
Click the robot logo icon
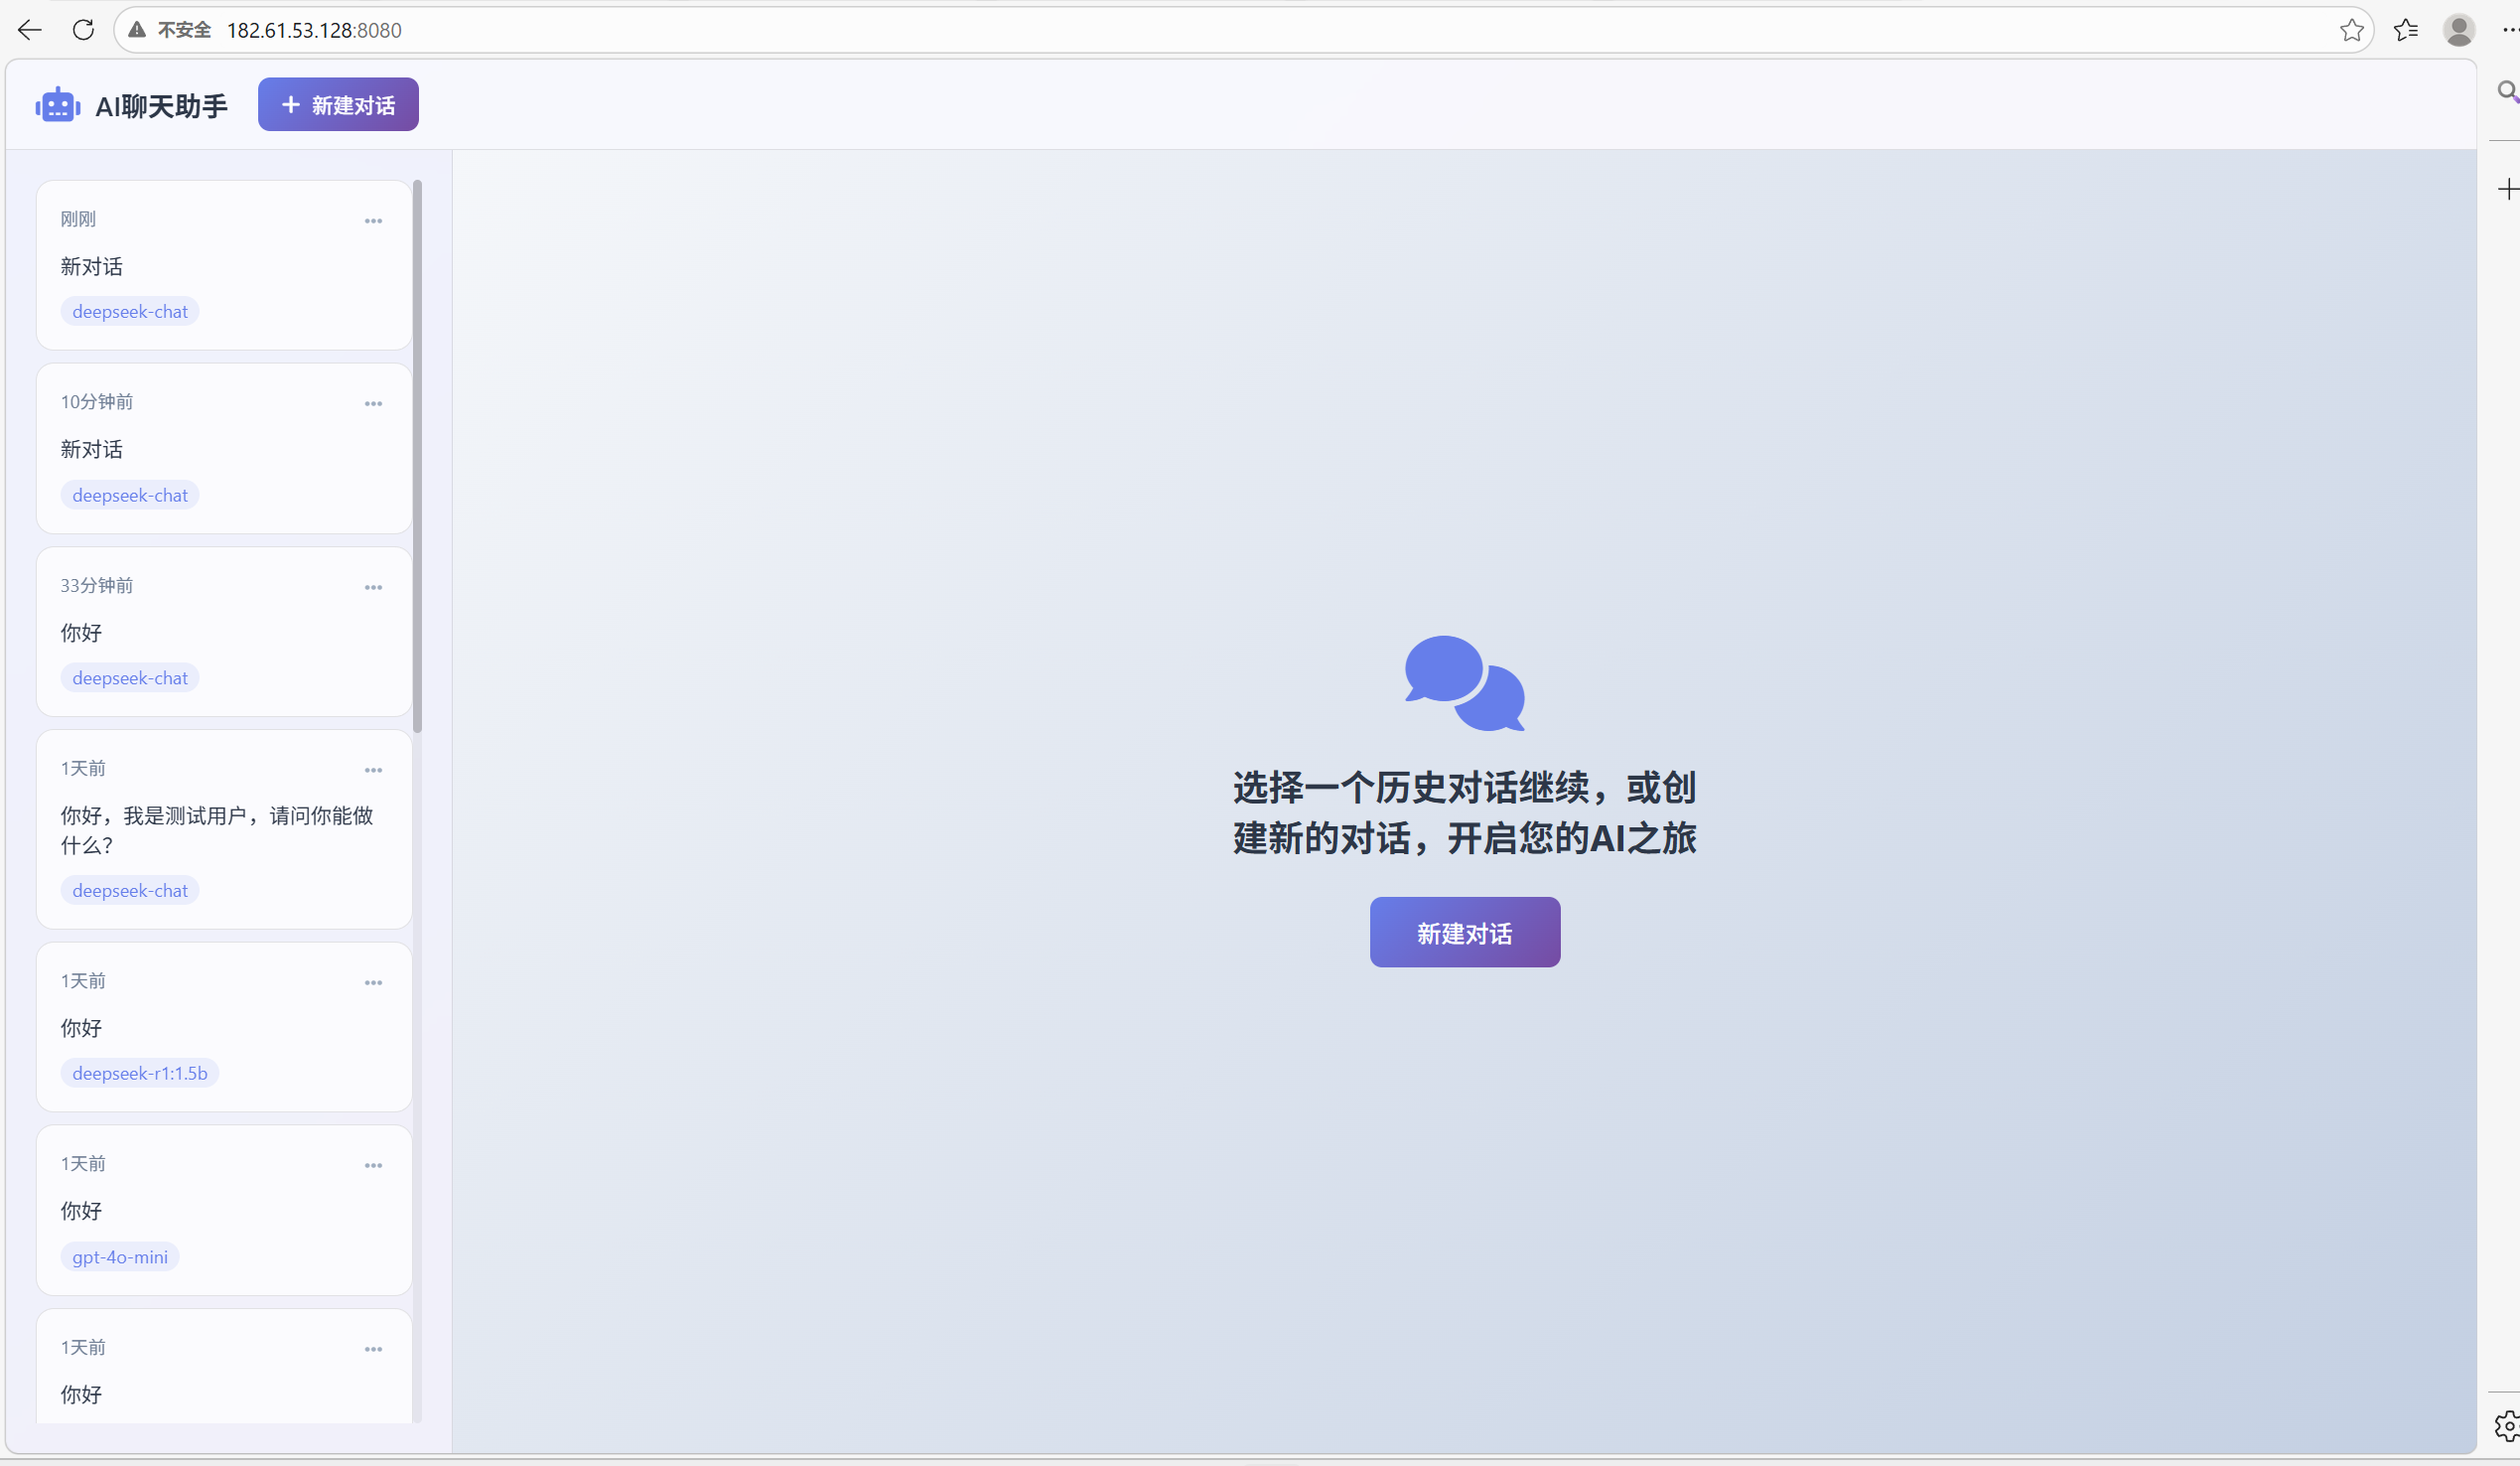(x=58, y=105)
